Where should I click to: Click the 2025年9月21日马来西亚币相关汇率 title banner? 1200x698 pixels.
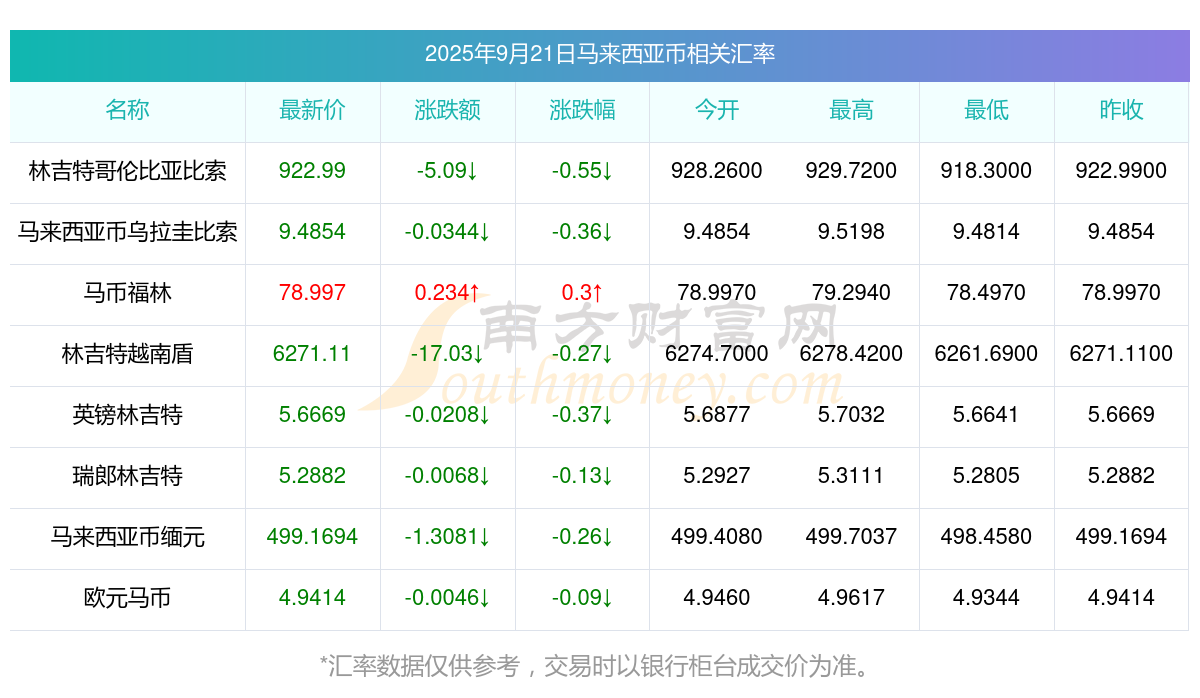click(x=600, y=54)
